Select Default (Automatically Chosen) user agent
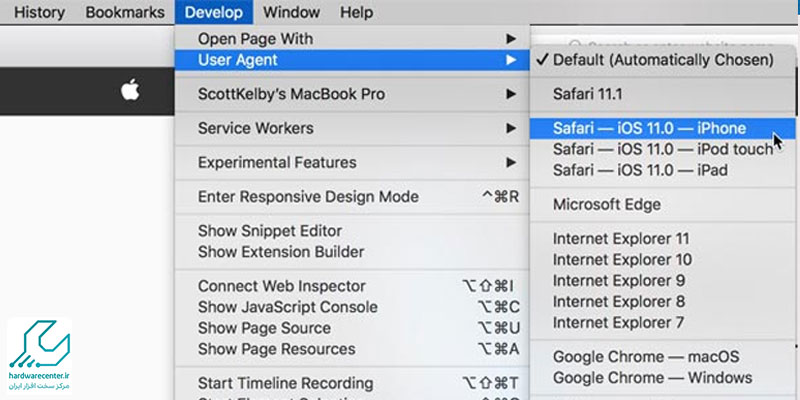 click(662, 60)
